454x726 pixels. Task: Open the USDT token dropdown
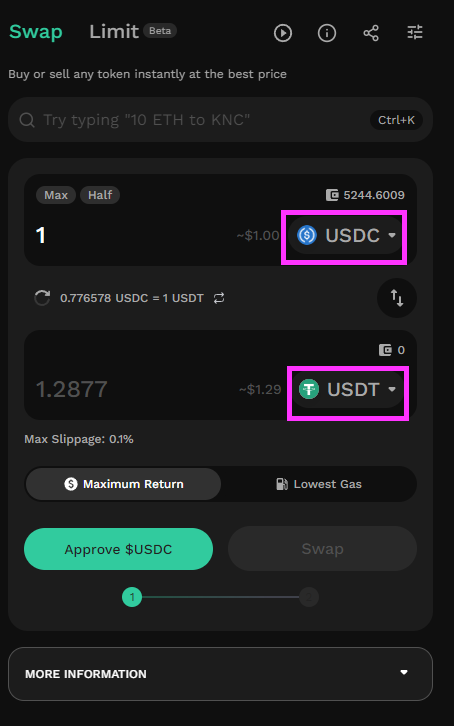[348, 389]
